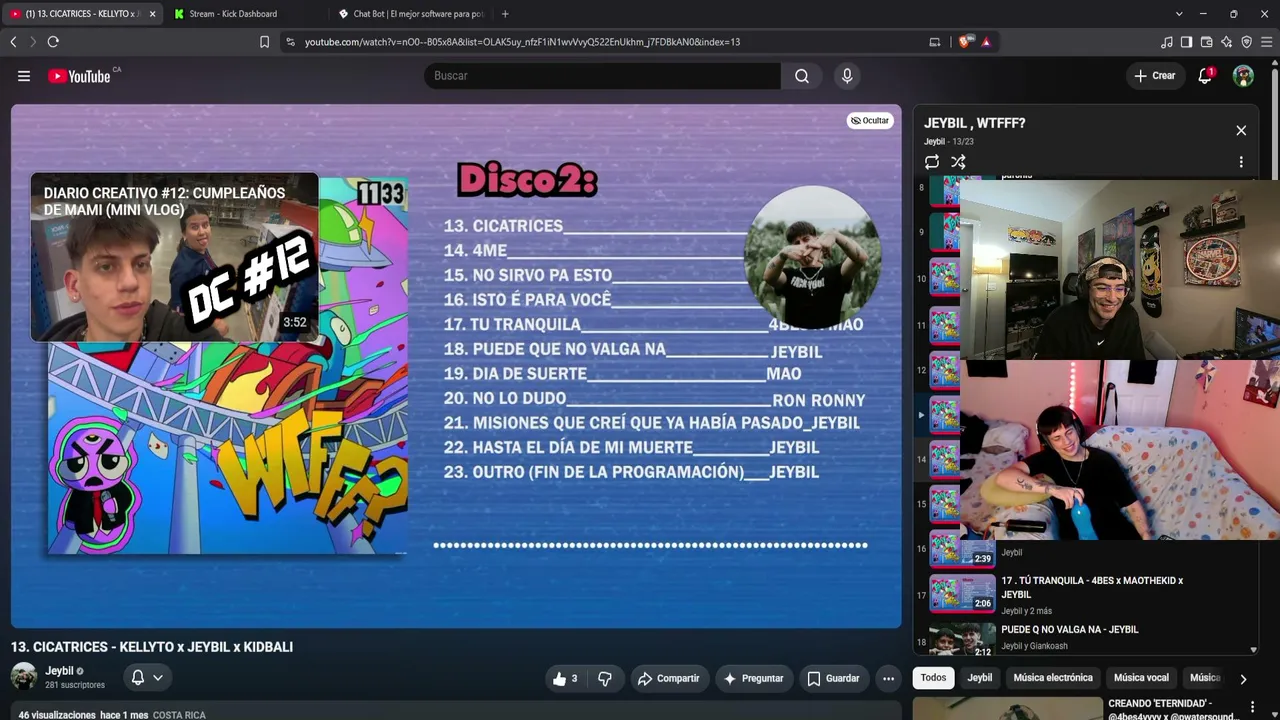The height and width of the screenshot is (720, 1280).
Task: Open Leo AI sparkle icon
Action: point(1226,42)
